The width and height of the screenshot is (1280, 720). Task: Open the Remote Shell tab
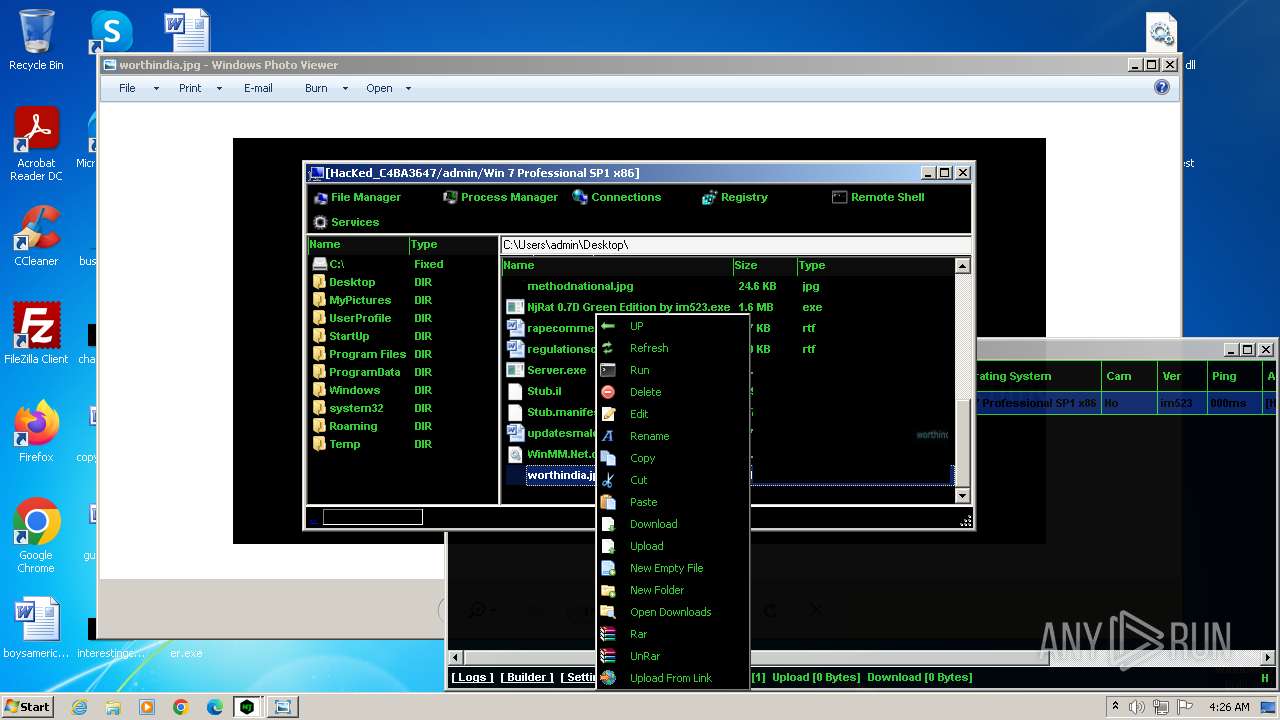coord(878,197)
